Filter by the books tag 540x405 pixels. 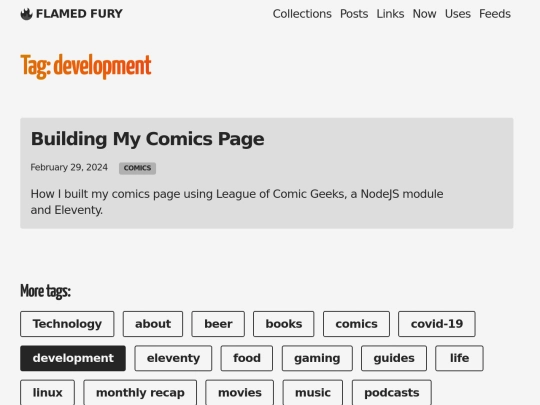point(284,324)
